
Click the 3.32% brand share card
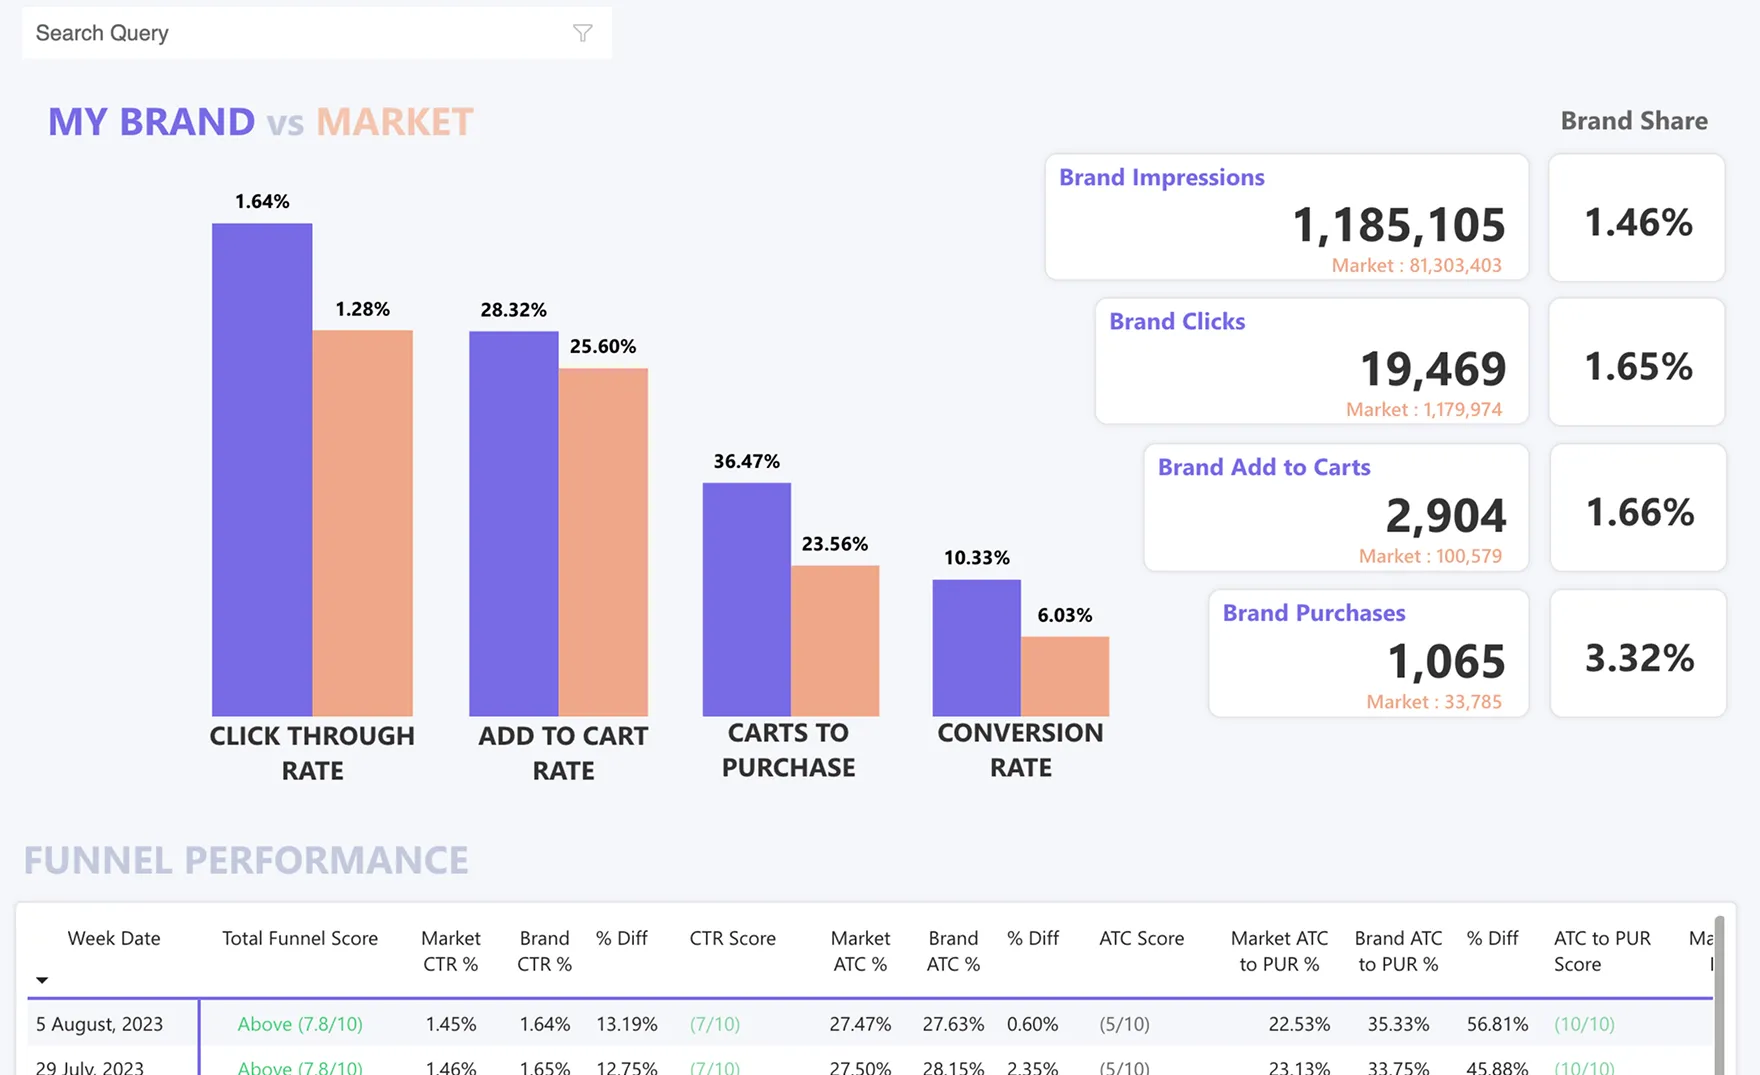coord(1638,653)
